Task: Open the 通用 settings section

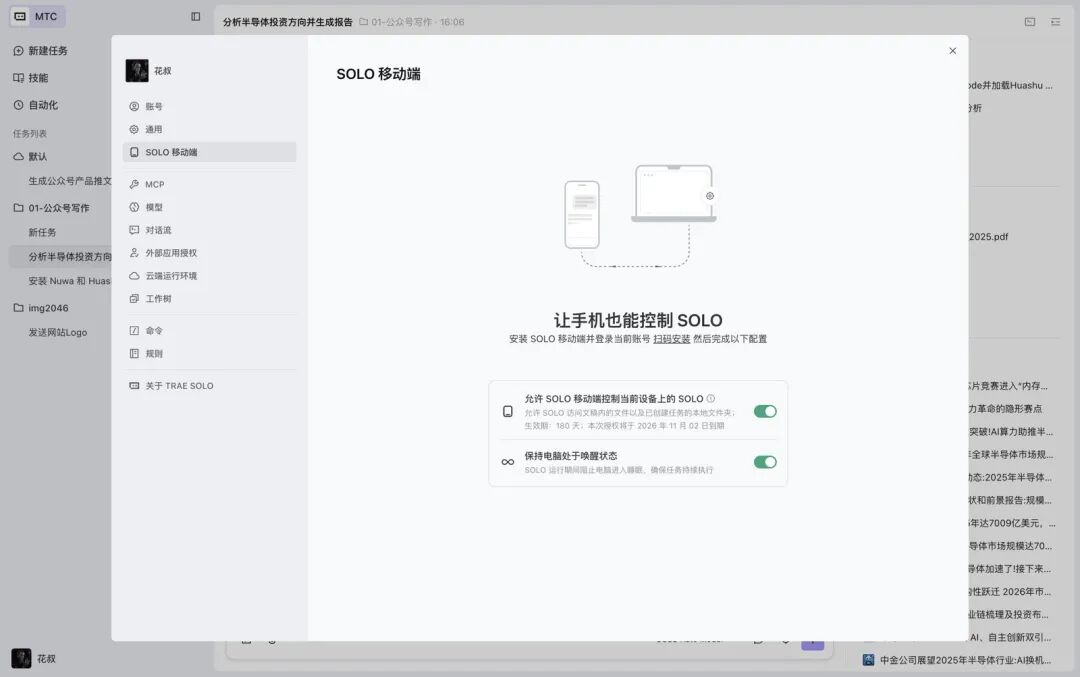Action: [x=209, y=129]
